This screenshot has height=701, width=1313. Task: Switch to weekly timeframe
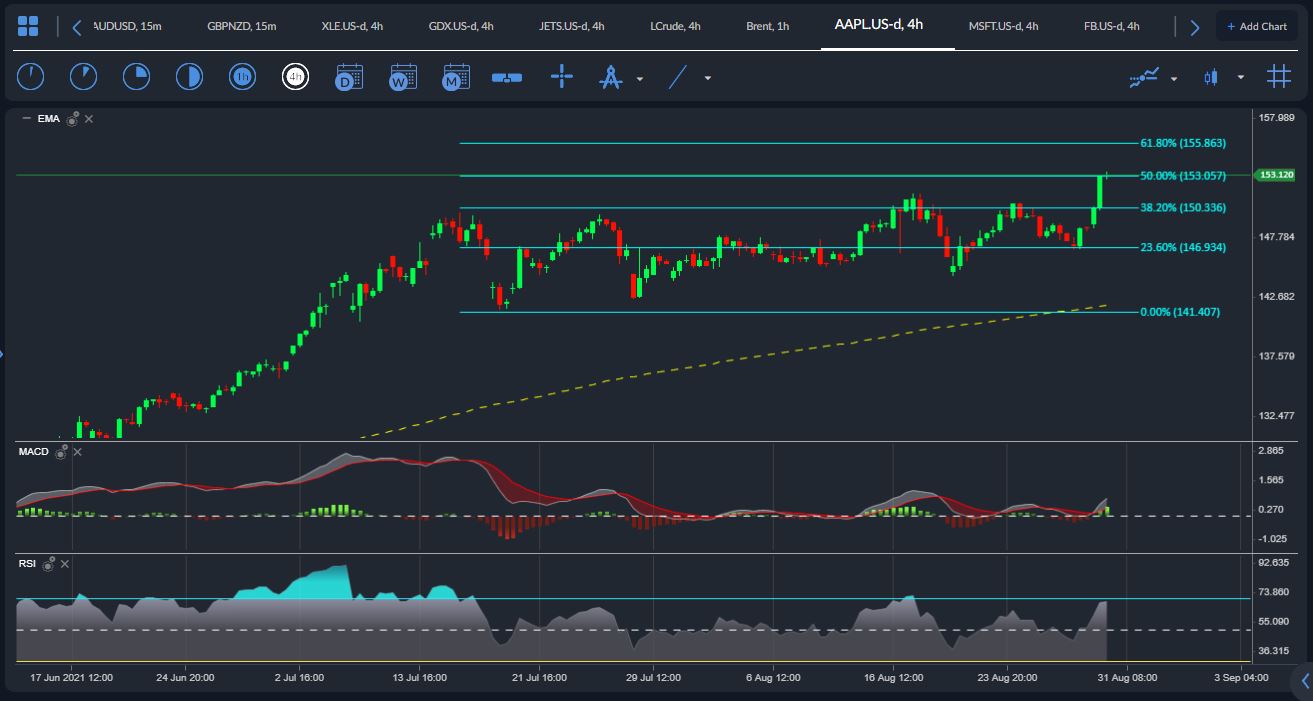click(x=403, y=77)
